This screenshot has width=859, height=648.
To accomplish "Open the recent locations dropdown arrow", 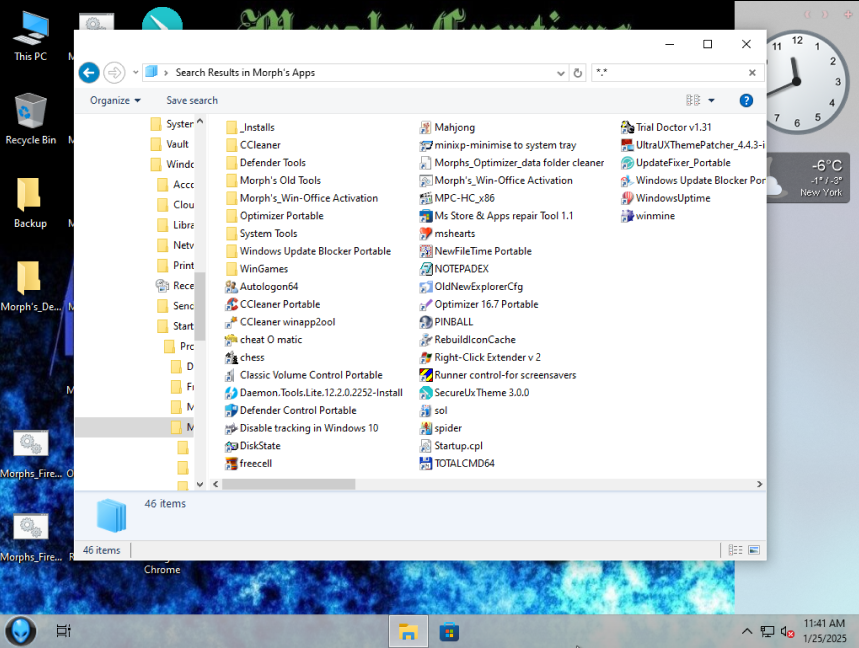I will pyautogui.click(x=135, y=72).
